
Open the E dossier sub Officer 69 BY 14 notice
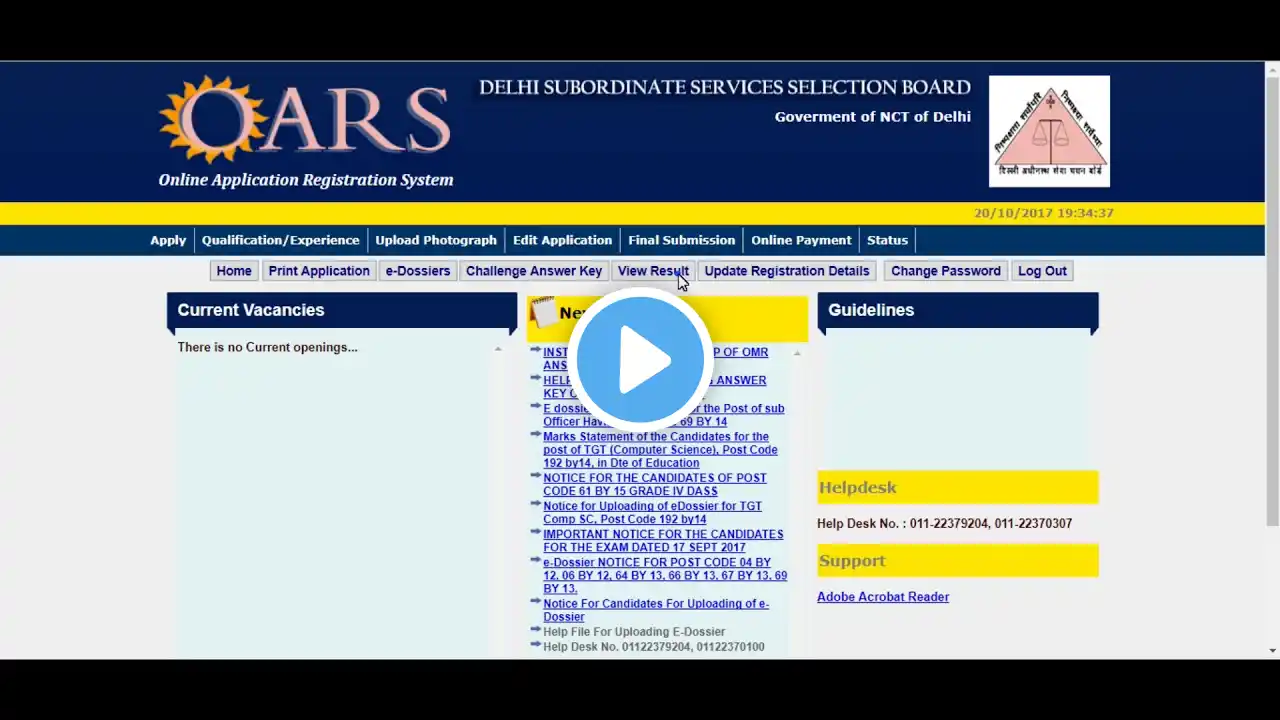663,415
